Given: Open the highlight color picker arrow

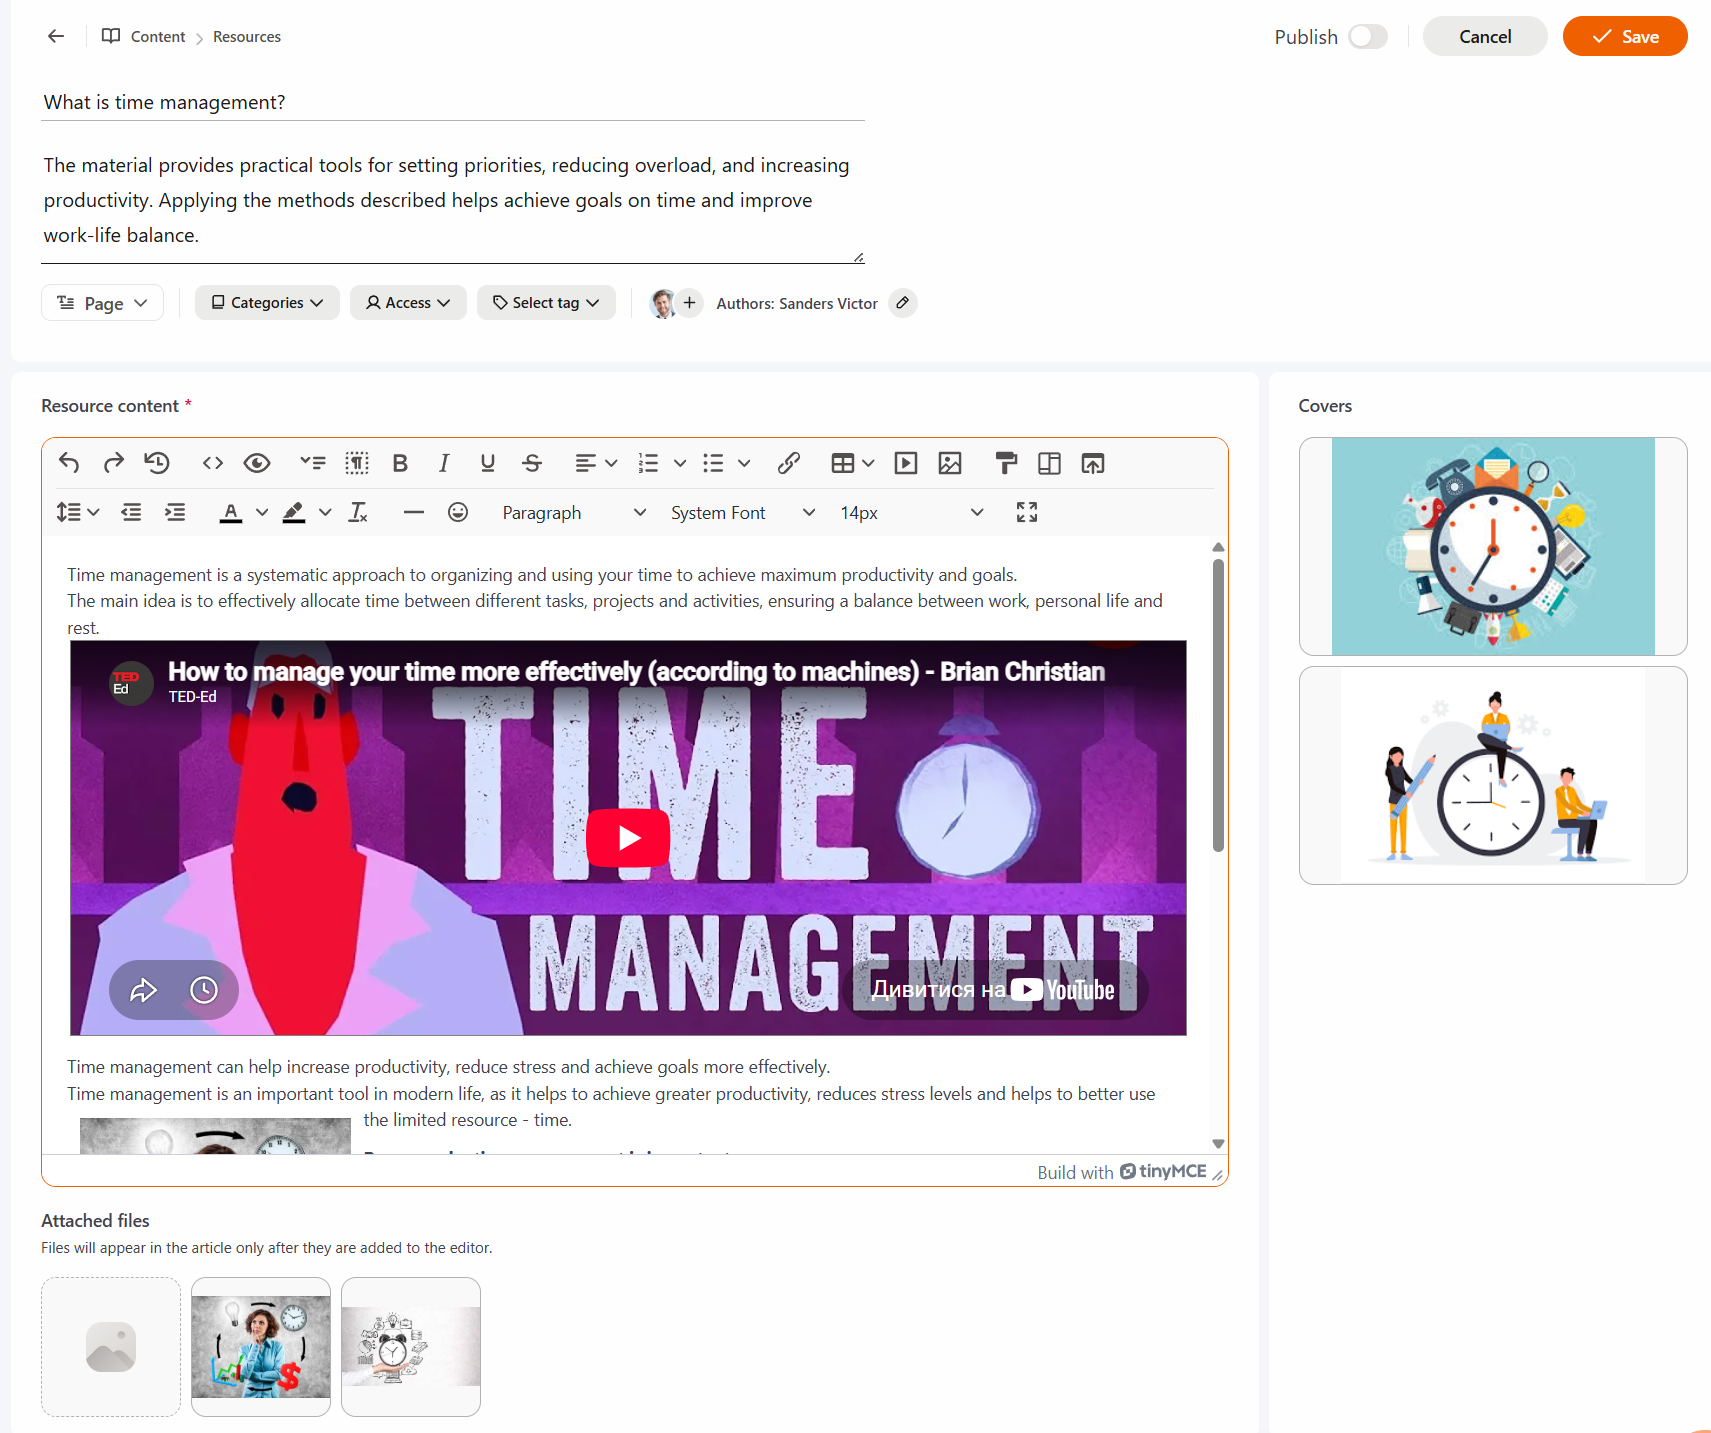Looking at the screenshot, I should coord(325,512).
